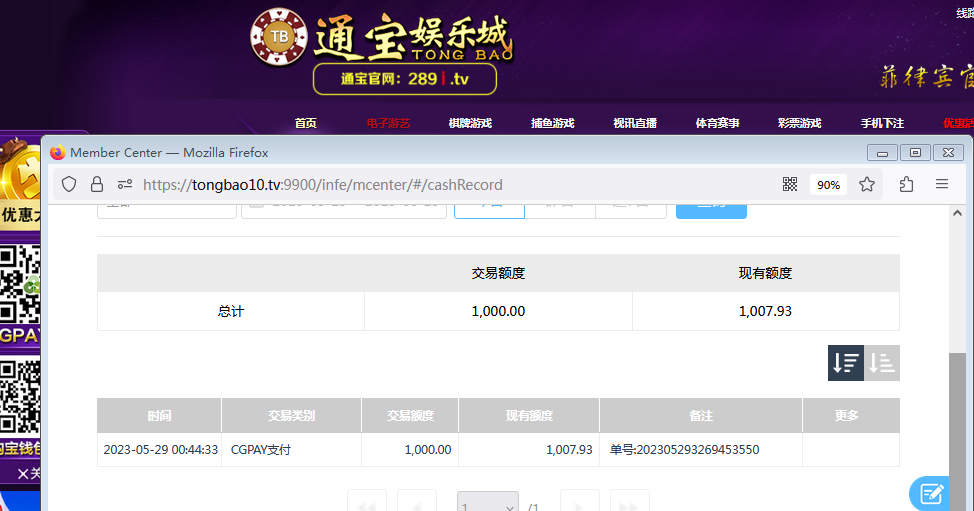This screenshot has width=974, height=511.
Task: Click the scrollbar up arrow
Action: [957, 213]
